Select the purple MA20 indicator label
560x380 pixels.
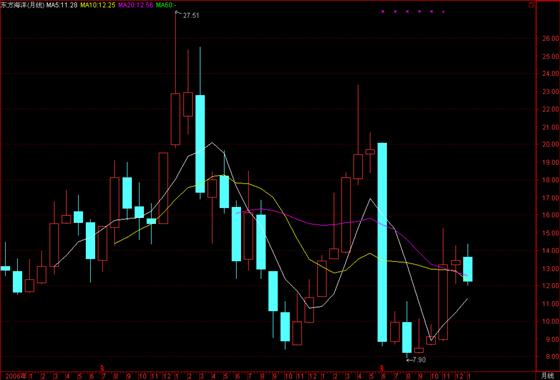pos(136,5)
